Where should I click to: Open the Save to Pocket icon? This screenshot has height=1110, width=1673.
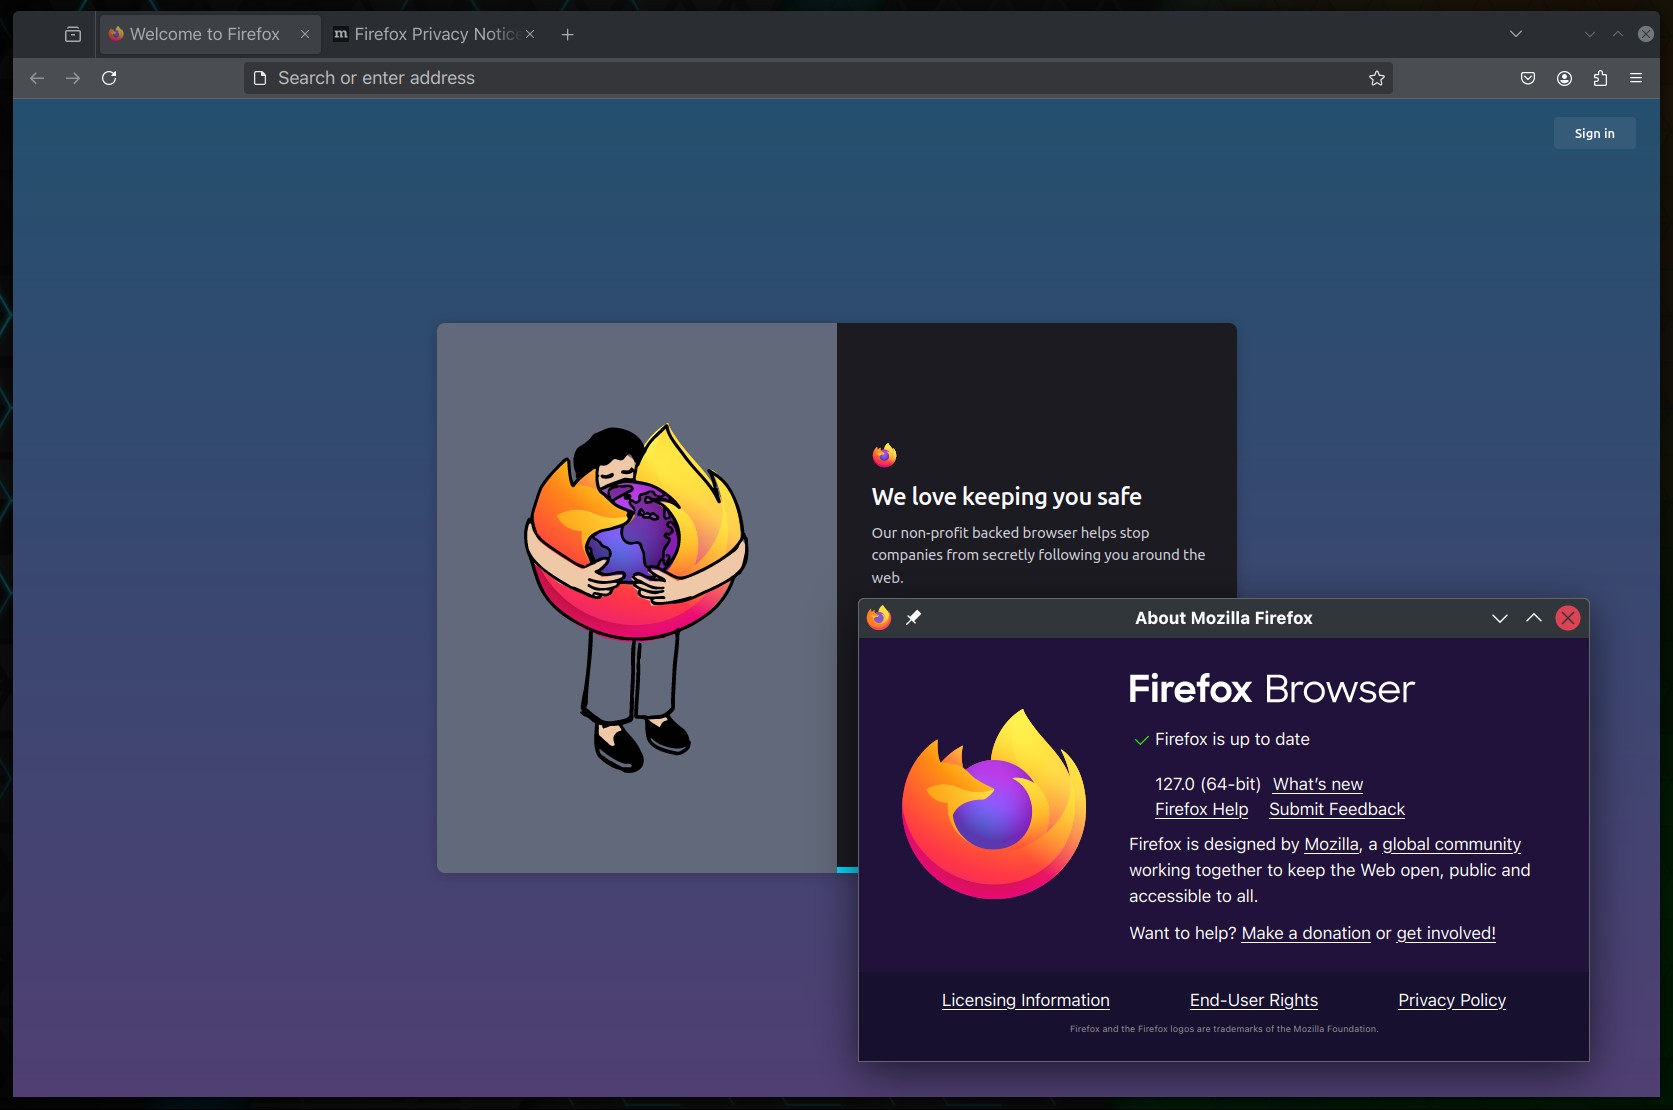(1528, 78)
